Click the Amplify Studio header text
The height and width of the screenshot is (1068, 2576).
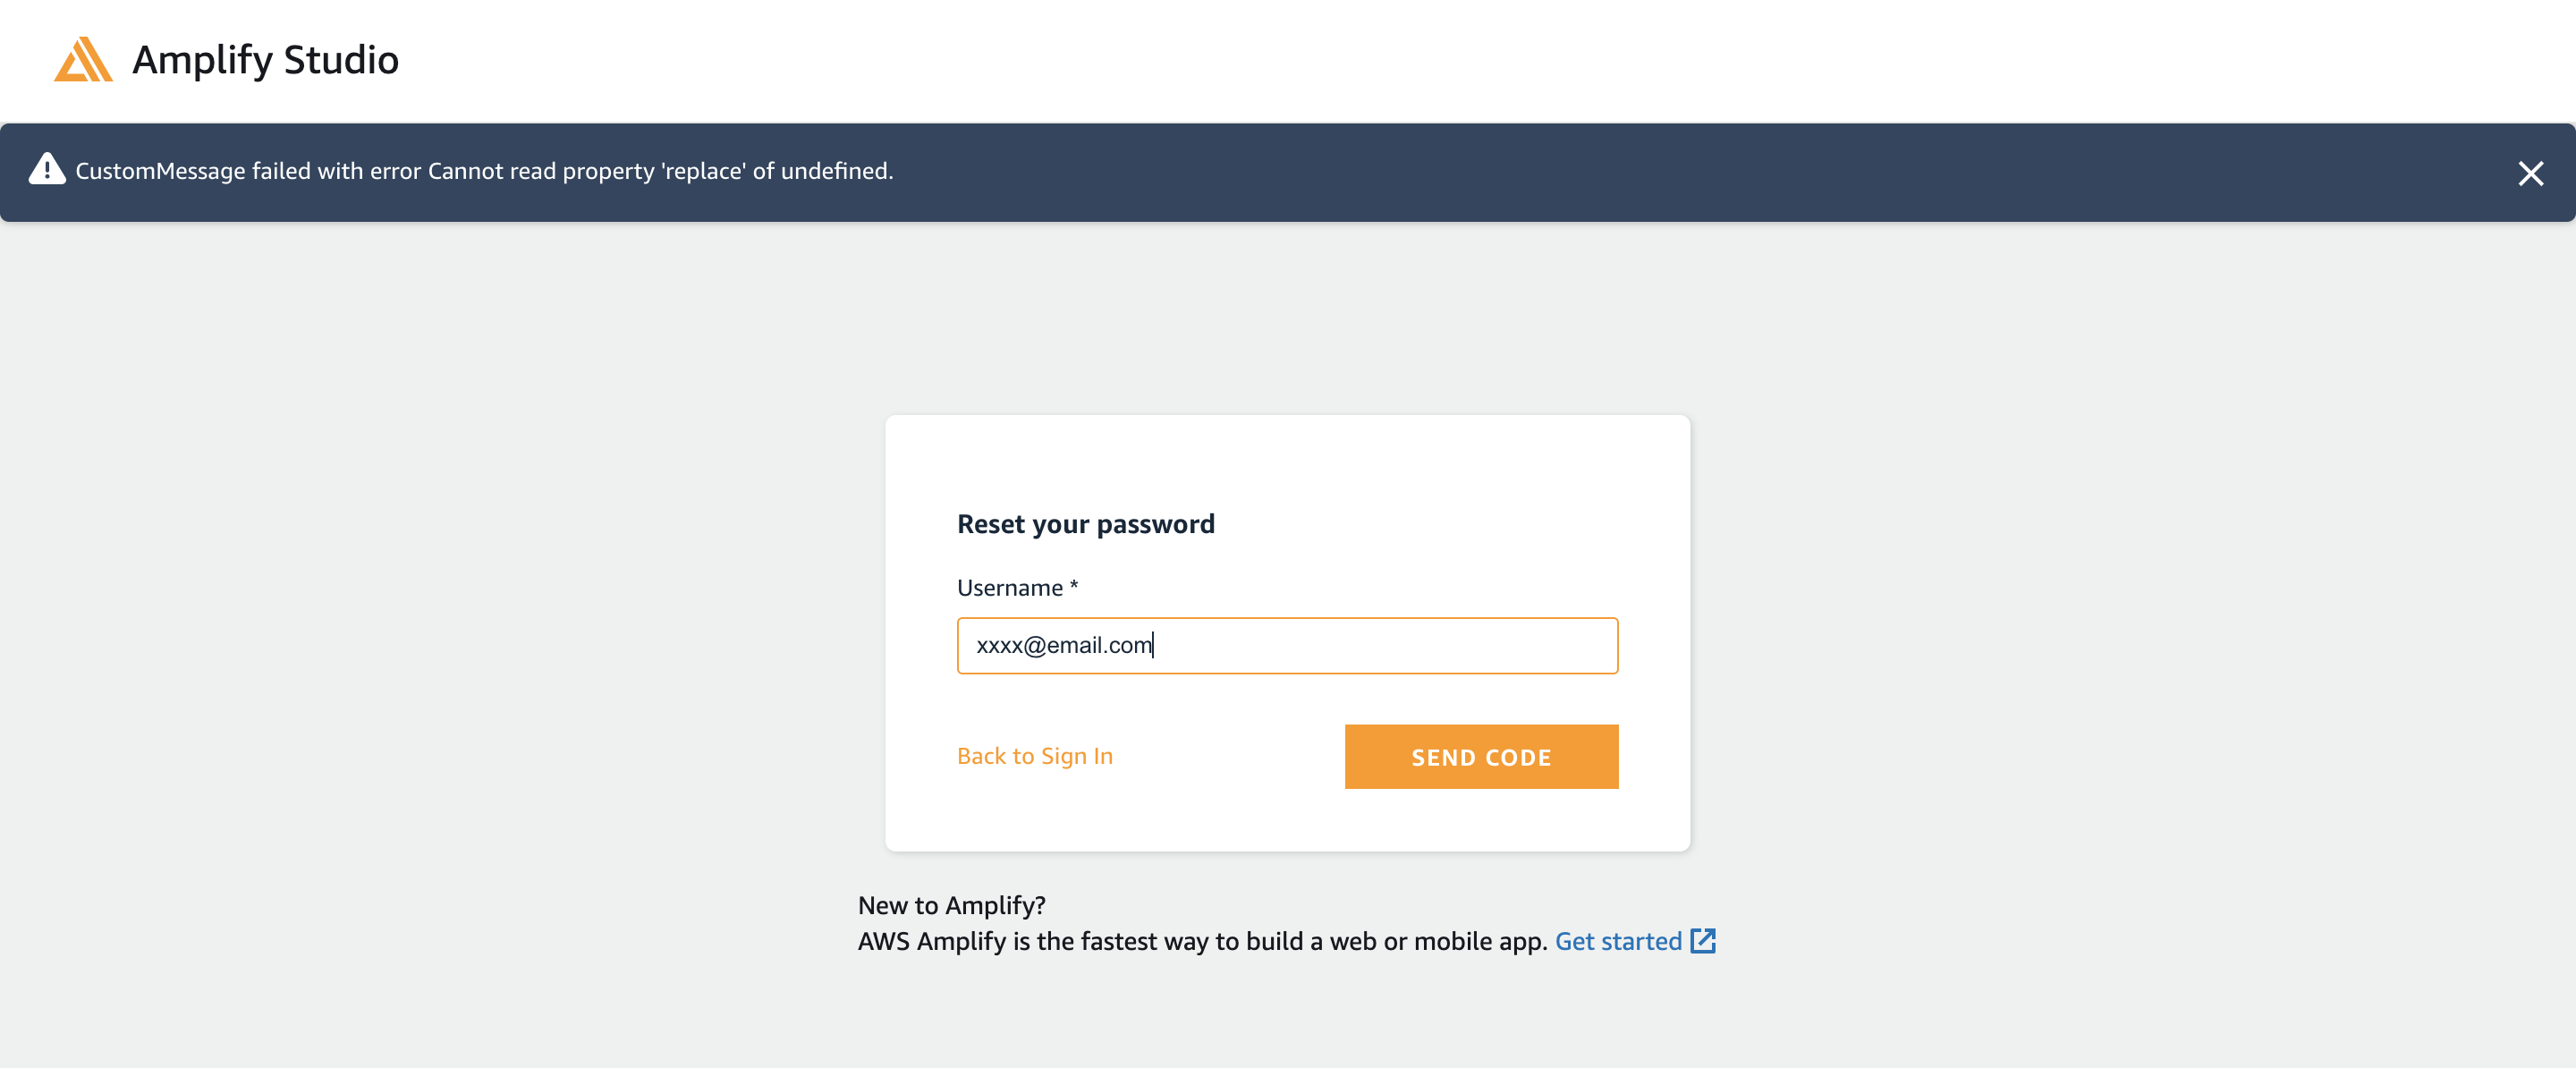266,59
